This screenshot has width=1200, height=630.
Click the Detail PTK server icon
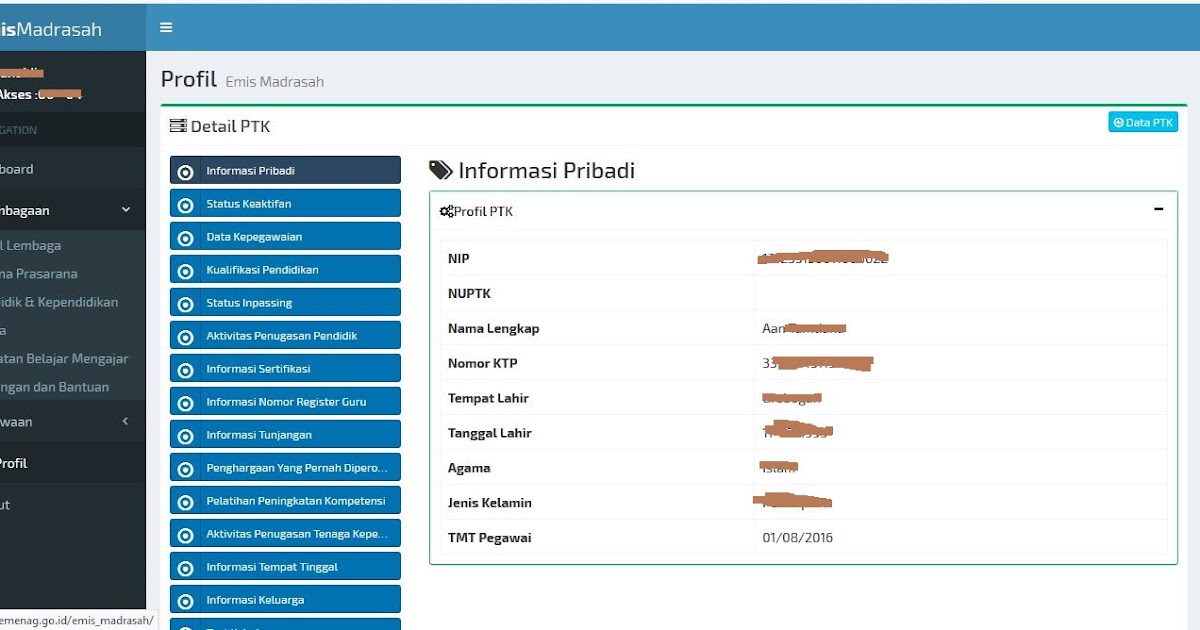[178, 126]
